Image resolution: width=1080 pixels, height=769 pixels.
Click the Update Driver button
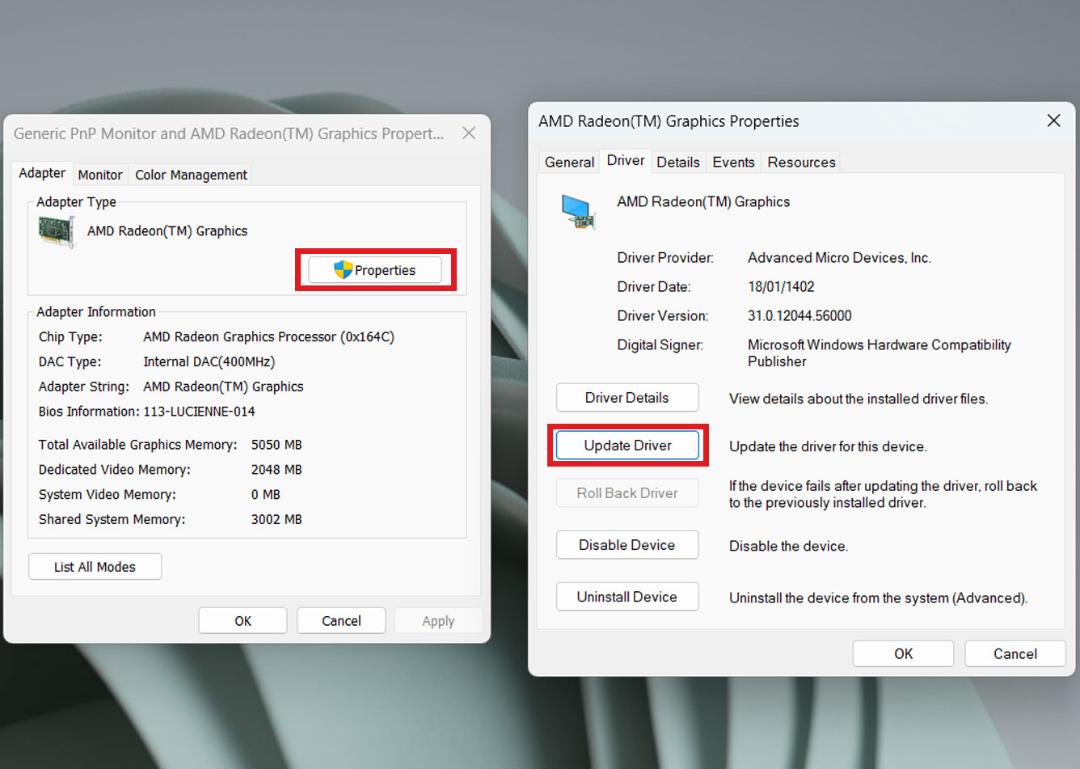point(627,445)
